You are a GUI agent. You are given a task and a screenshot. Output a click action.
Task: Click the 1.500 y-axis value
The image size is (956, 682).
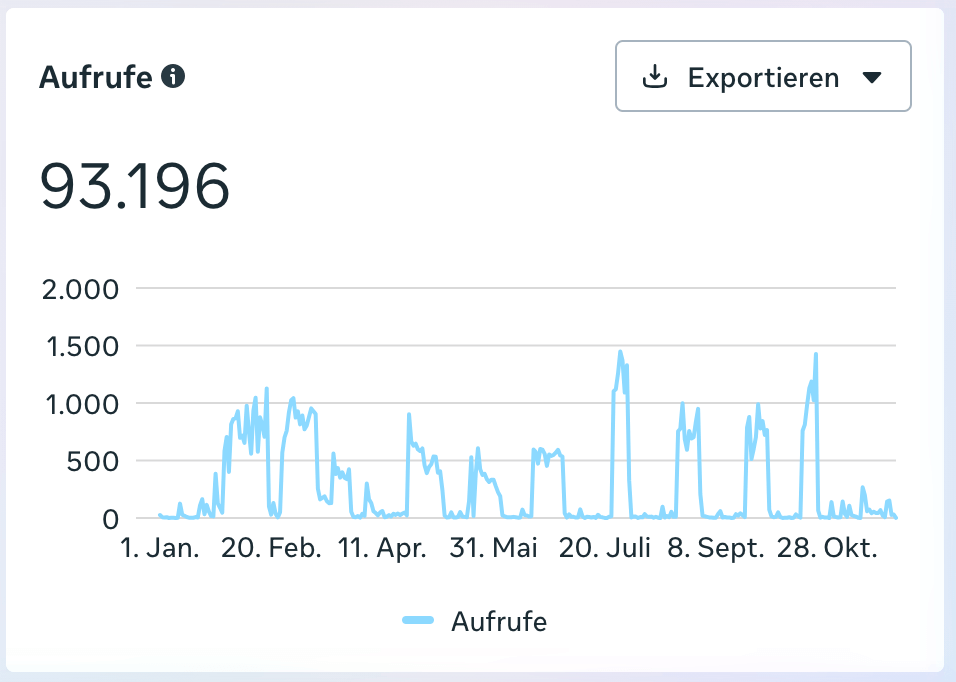tap(82, 347)
